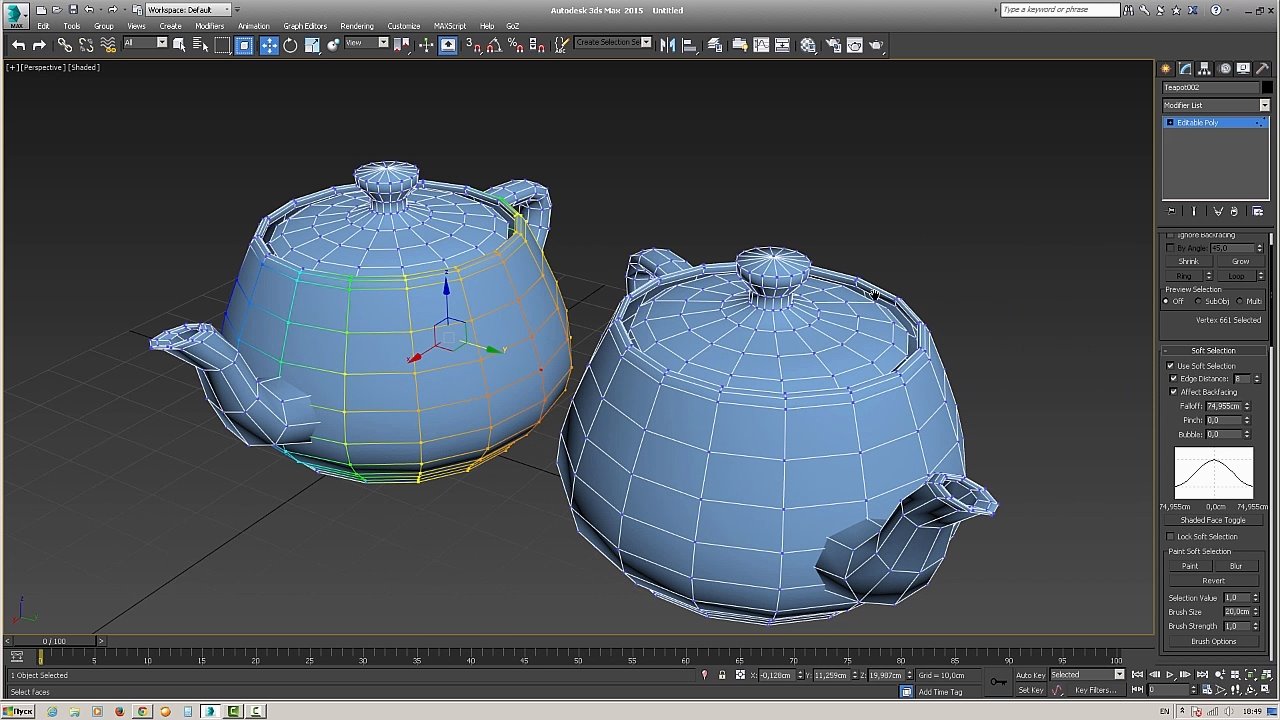Open Brush Options
Screen dimensions: 1280x720
click(x=1213, y=642)
